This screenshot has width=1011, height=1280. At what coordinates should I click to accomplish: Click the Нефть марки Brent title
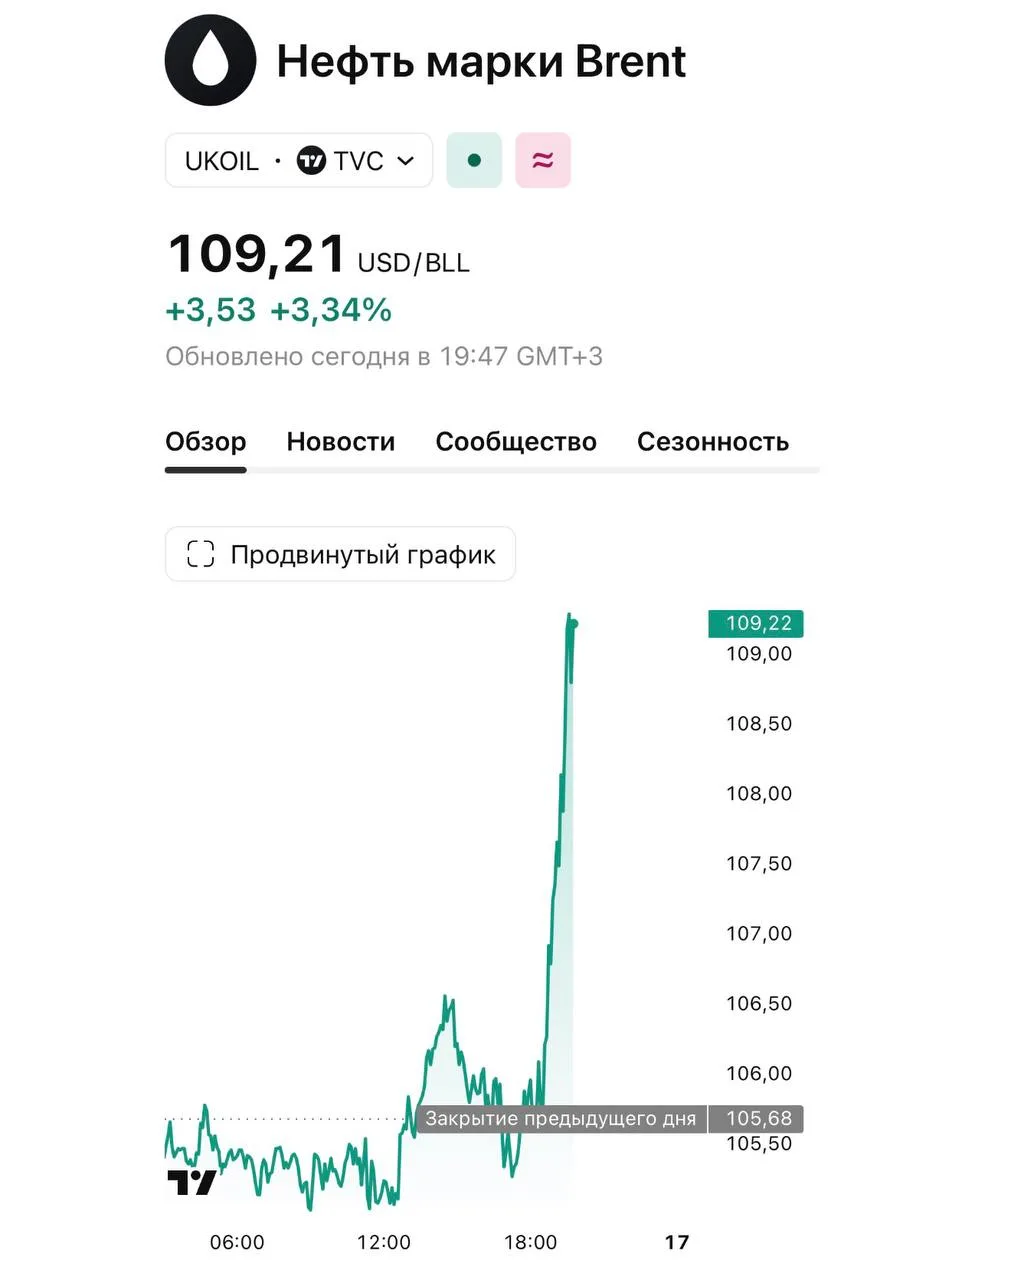click(x=481, y=61)
